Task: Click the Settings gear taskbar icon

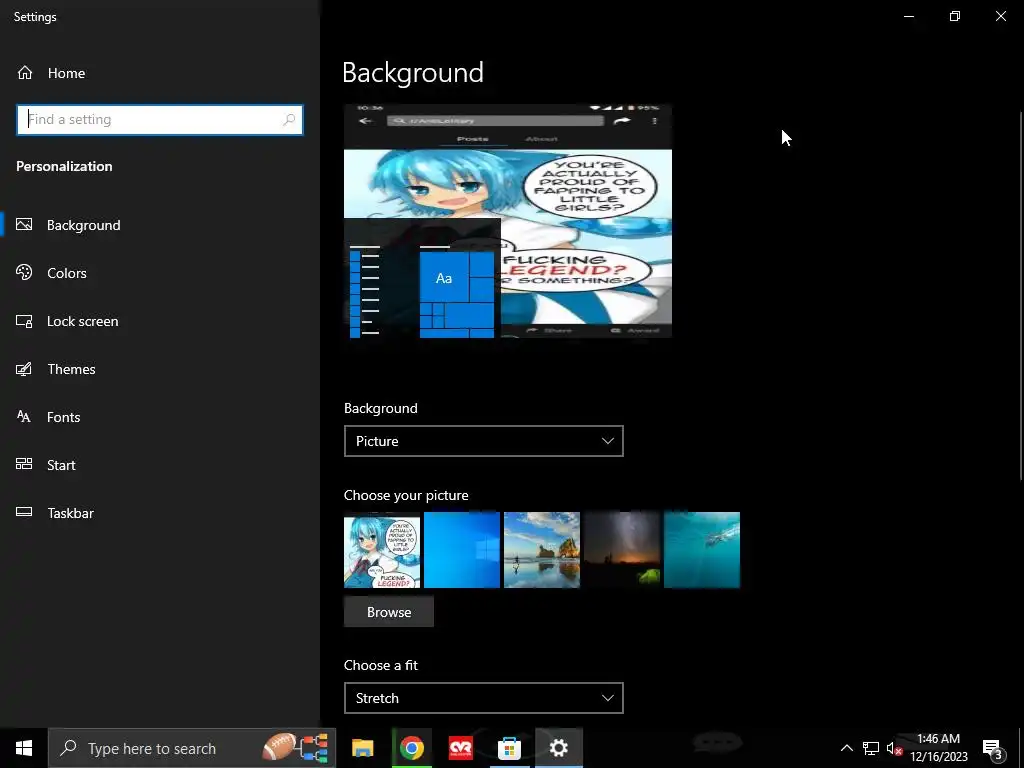Action: [x=558, y=748]
